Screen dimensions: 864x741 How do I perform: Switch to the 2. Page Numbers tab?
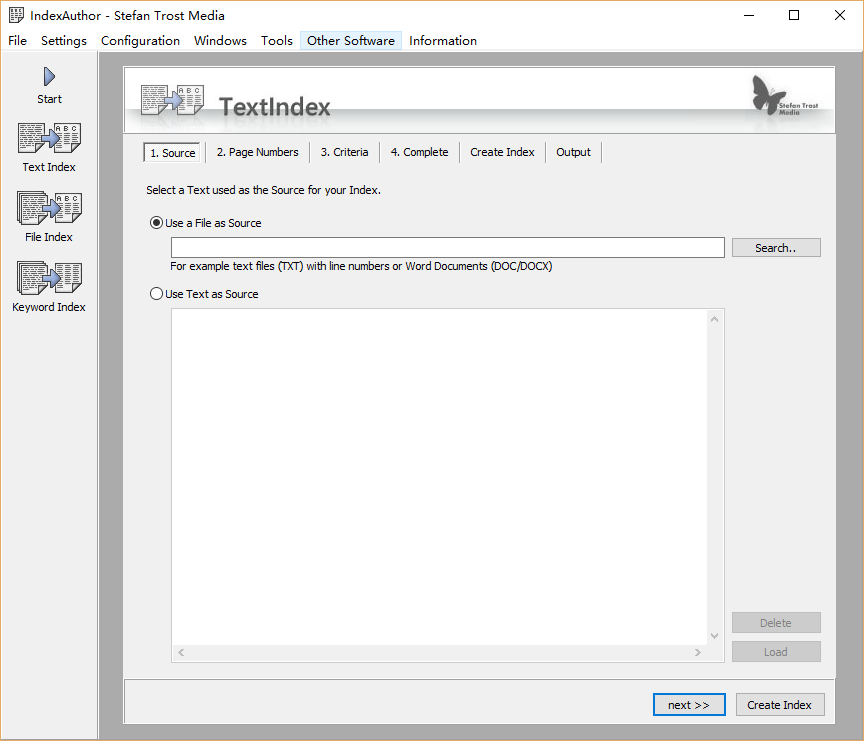pos(257,152)
